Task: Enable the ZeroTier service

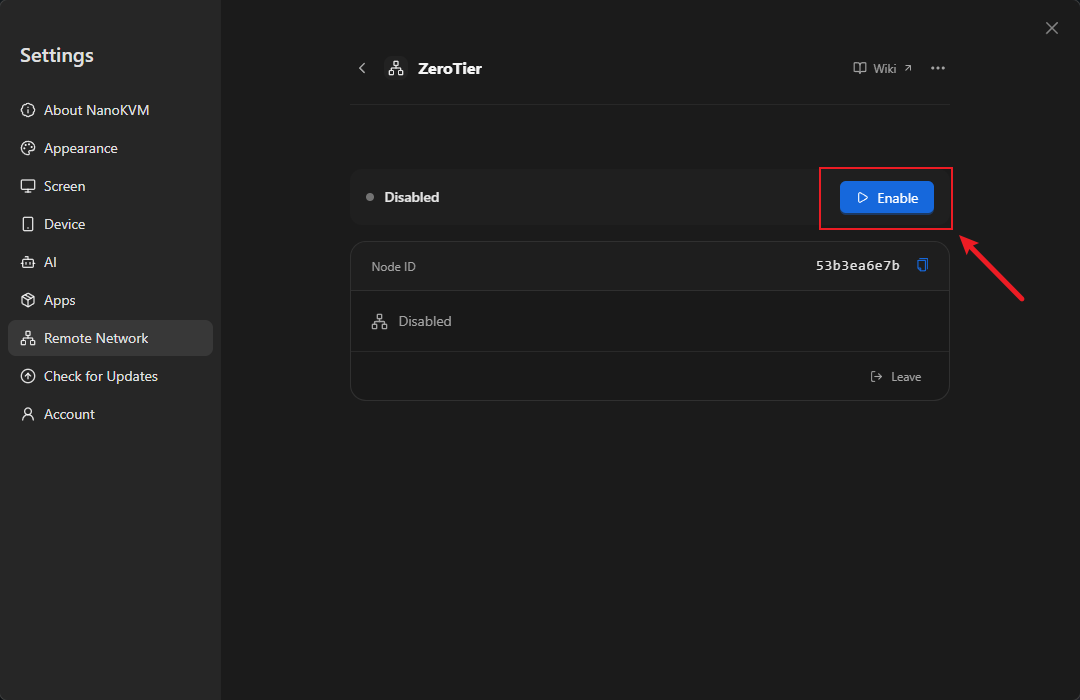Action: pyautogui.click(x=886, y=198)
